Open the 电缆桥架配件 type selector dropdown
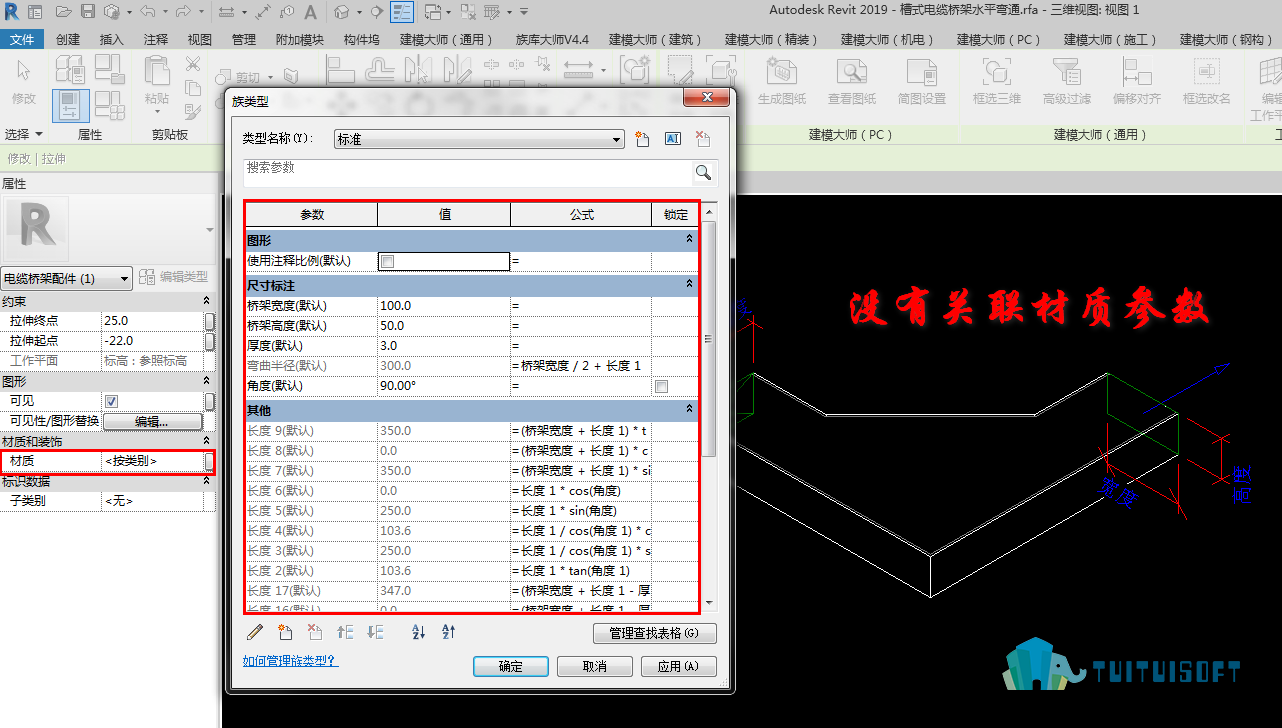 [124, 278]
